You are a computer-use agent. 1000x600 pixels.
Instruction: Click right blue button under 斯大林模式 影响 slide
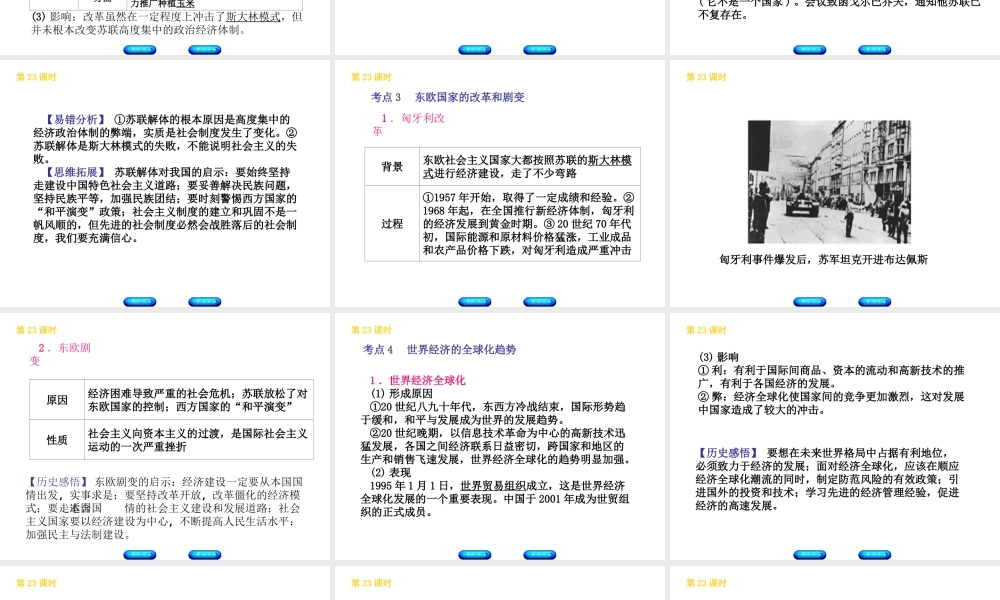tap(205, 50)
